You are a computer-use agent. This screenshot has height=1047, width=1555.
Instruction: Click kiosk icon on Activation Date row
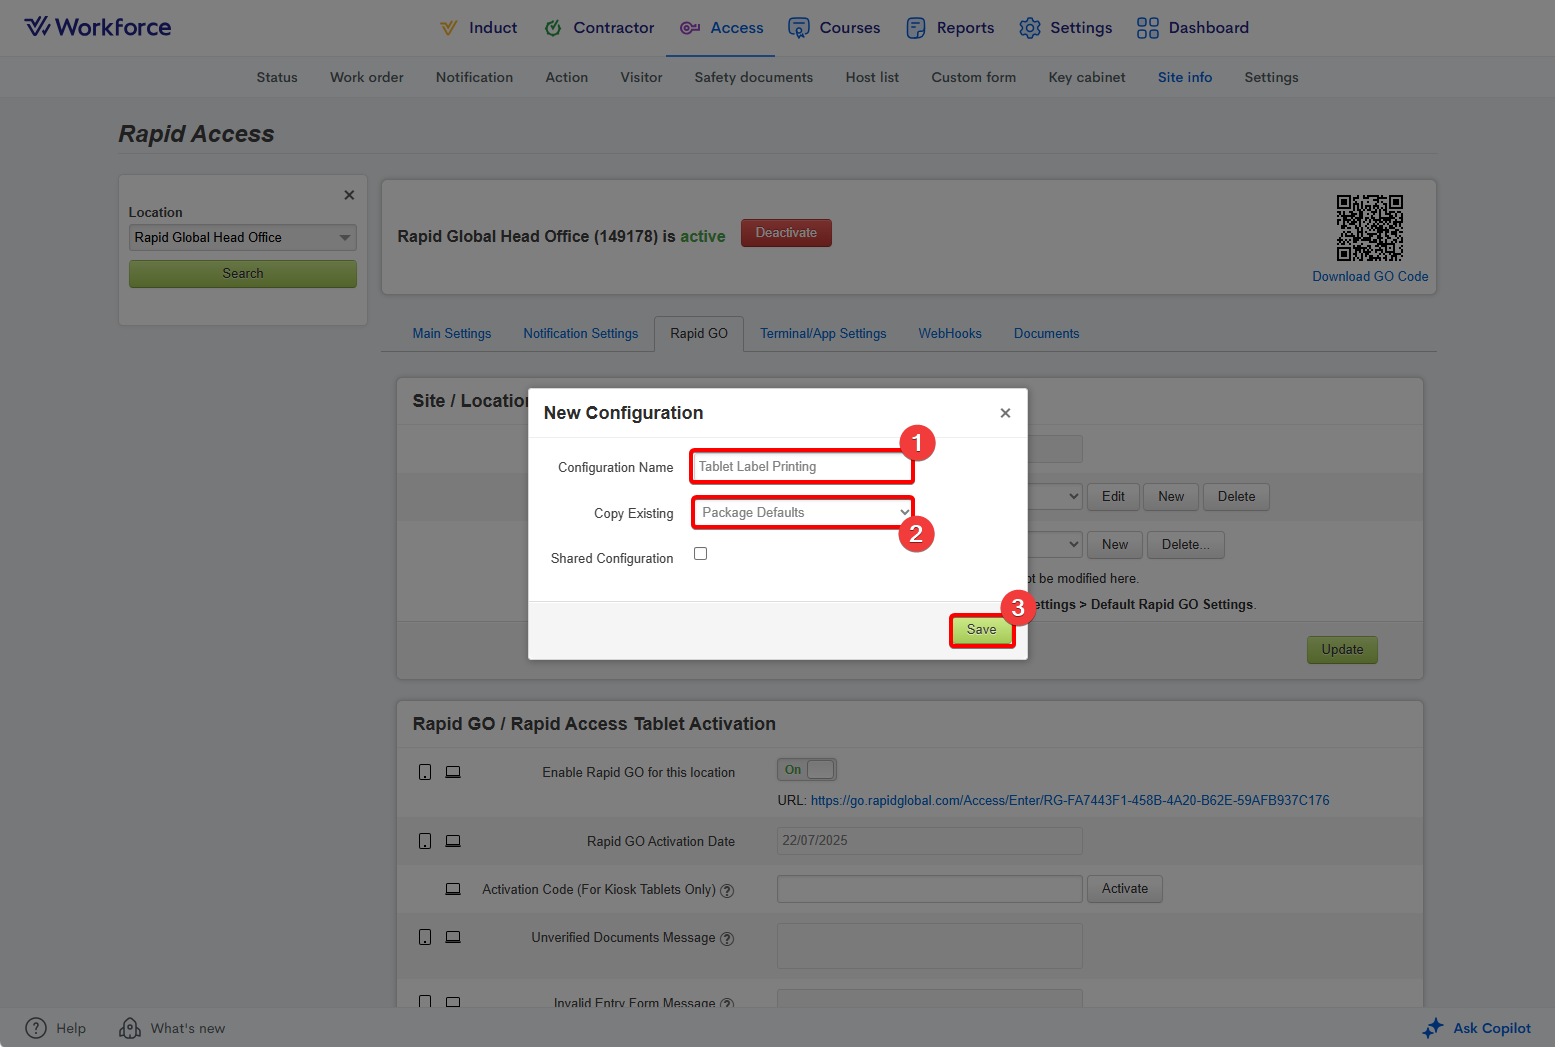click(453, 841)
